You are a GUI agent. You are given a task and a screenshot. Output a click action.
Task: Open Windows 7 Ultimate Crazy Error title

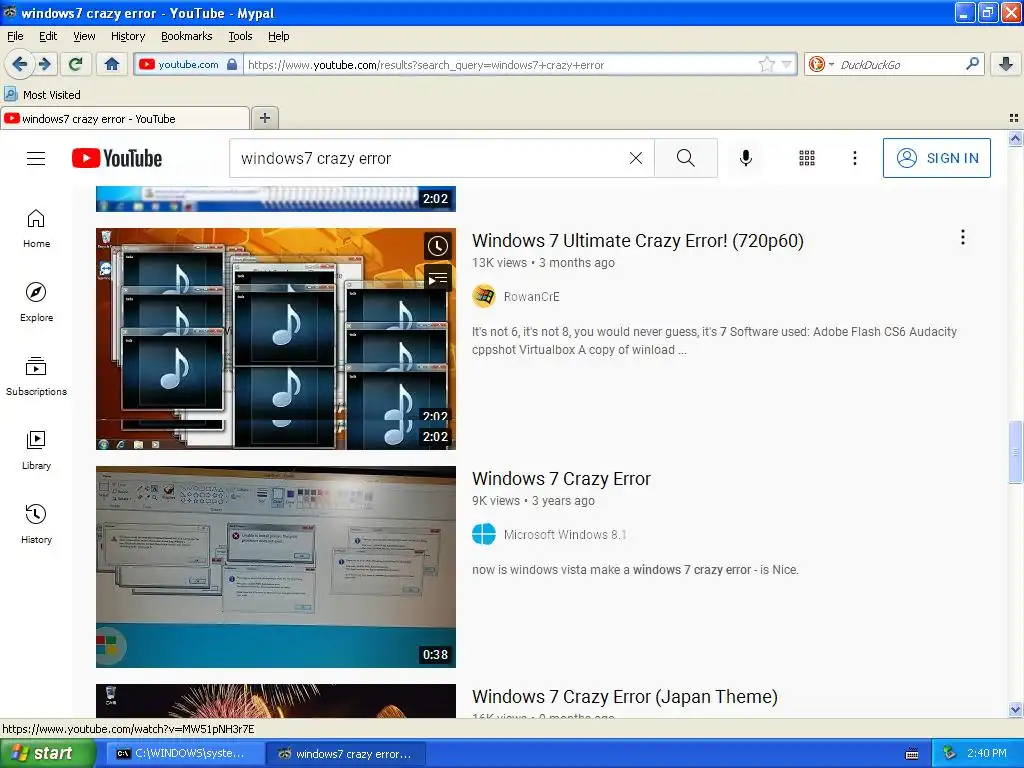point(637,240)
